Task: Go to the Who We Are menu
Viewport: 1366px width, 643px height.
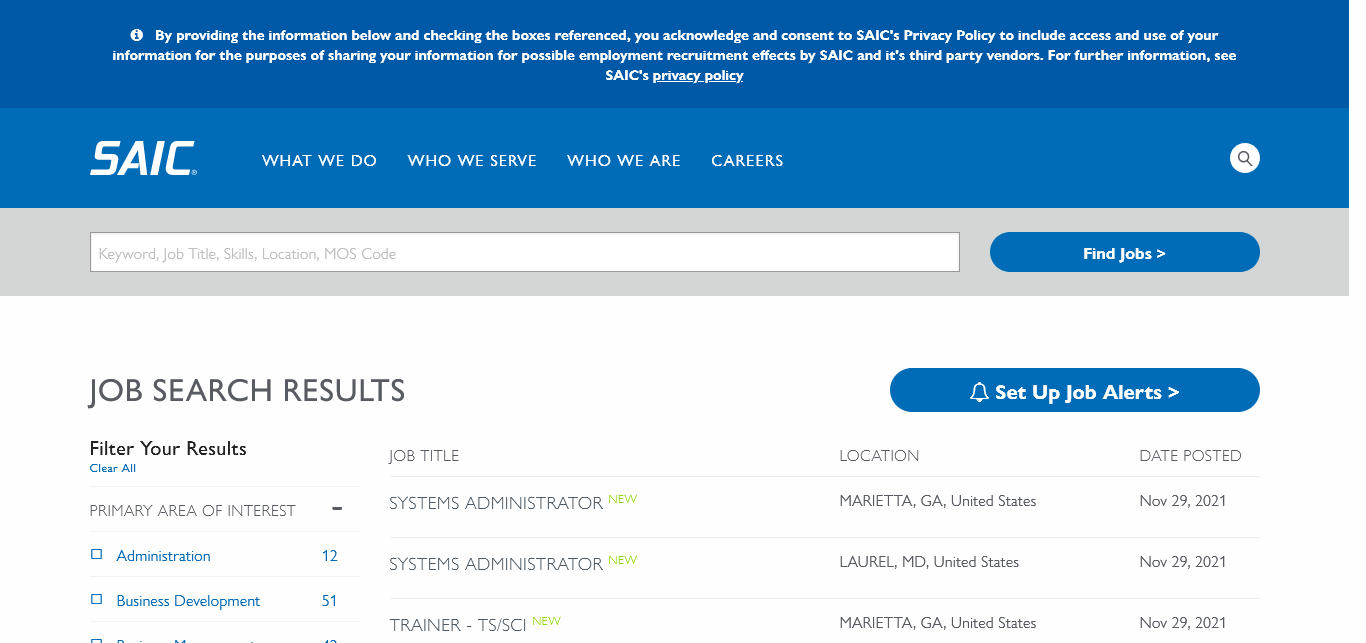Action: coord(623,160)
